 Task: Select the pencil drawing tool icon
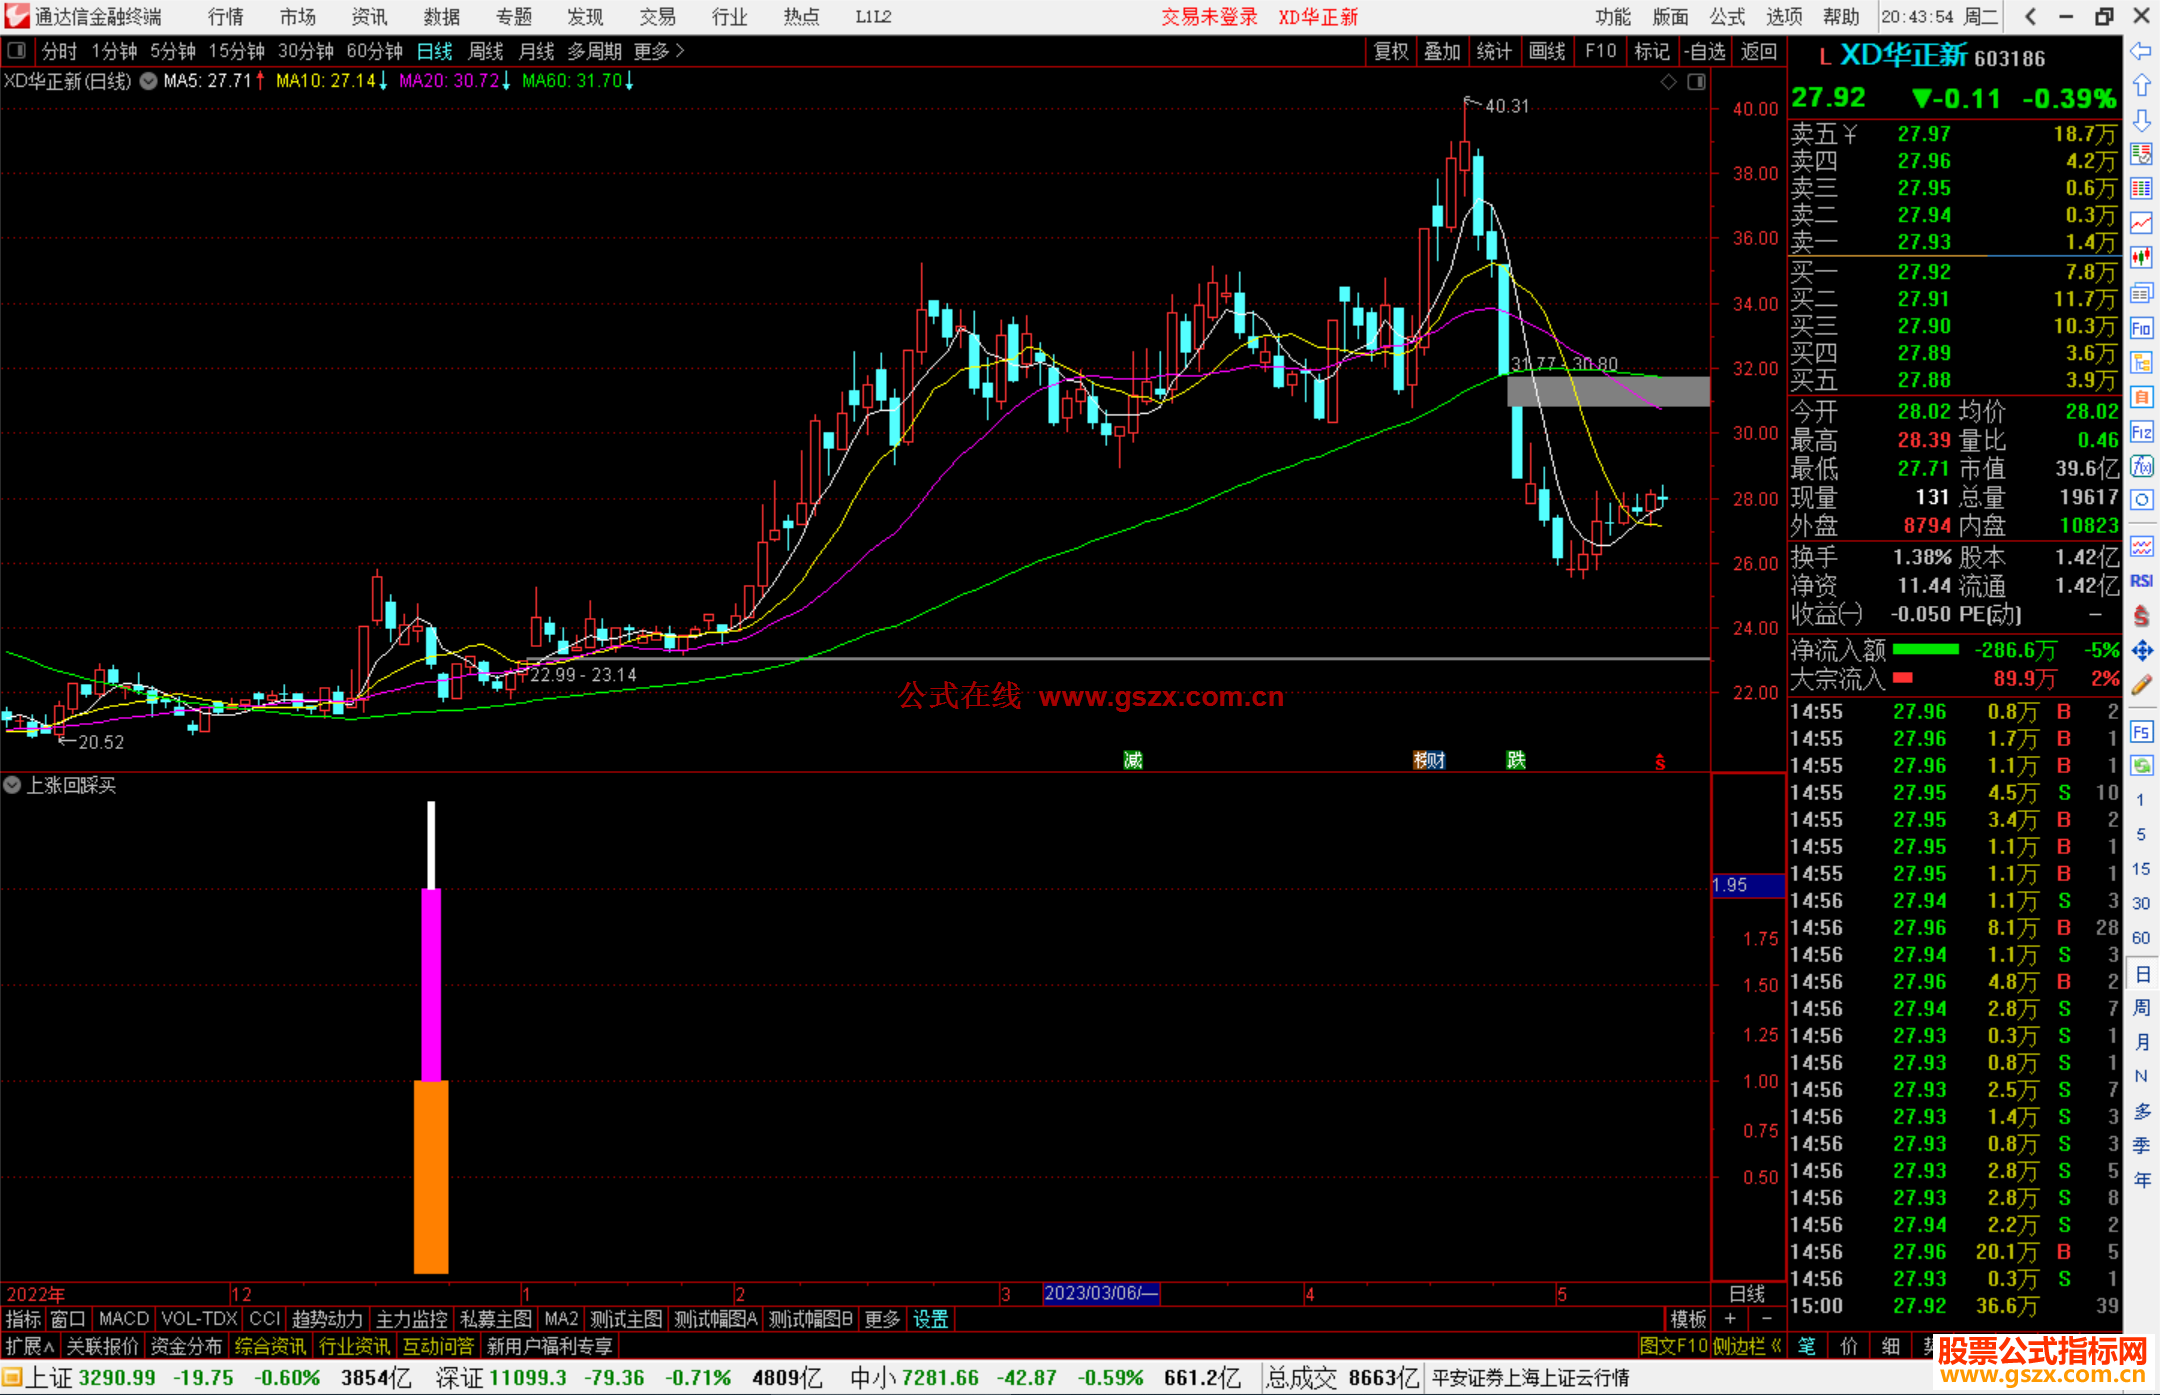pyautogui.click(x=2141, y=686)
